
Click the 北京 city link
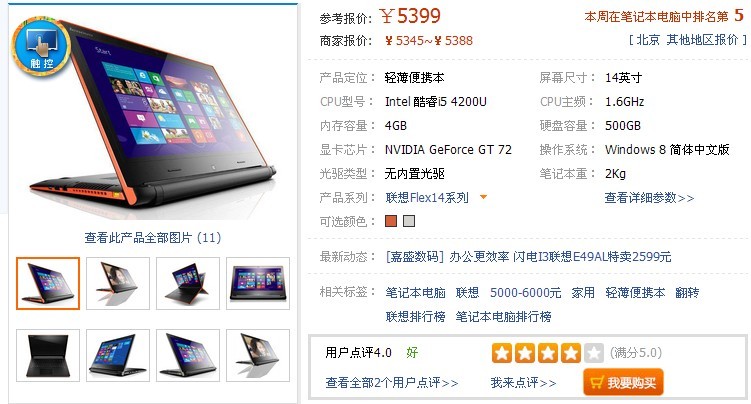tap(648, 40)
